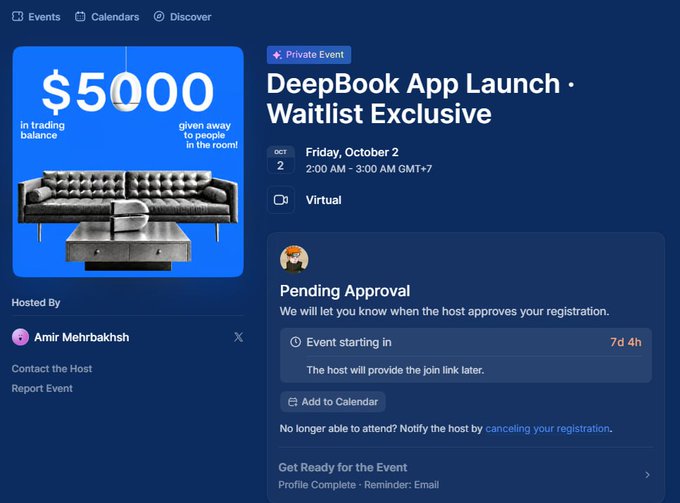Open the Discover tab

tap(183, 17)
